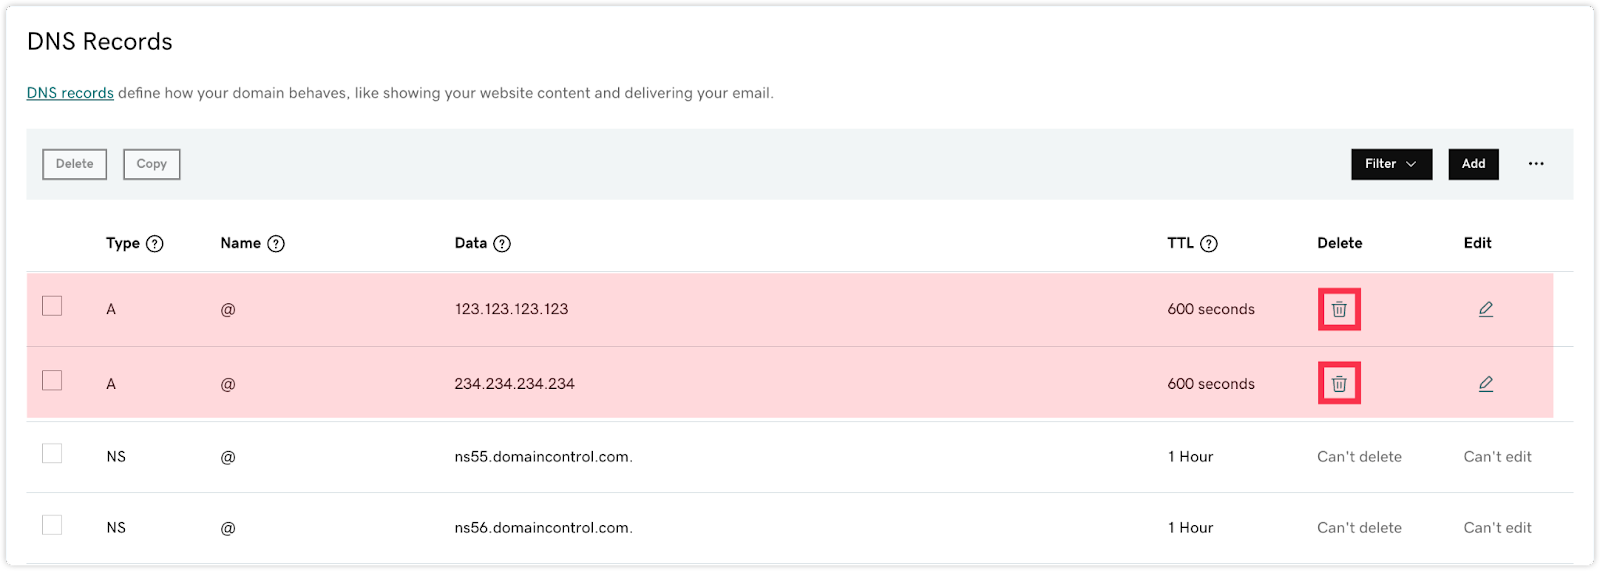Click the TTL column question mark icon

[x=1209, y=244]
